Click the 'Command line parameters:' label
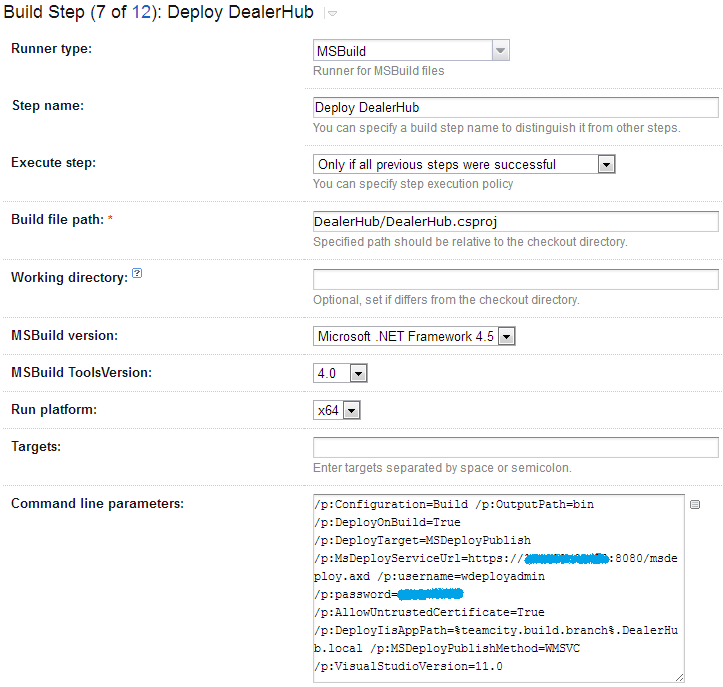 click(97, 503)
